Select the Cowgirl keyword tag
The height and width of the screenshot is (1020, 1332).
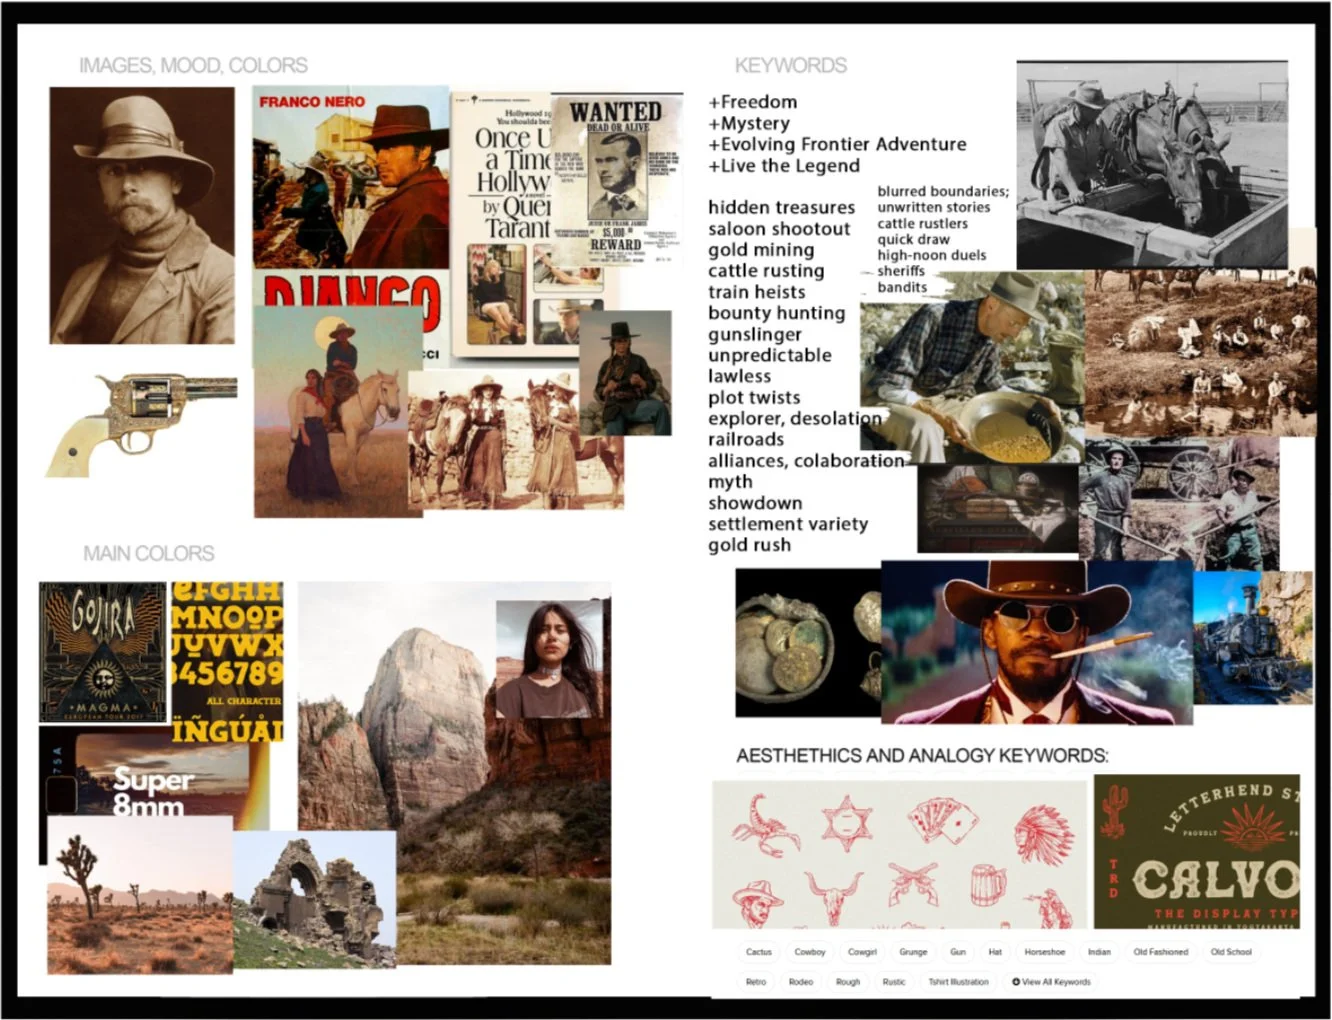pos(862,952)
